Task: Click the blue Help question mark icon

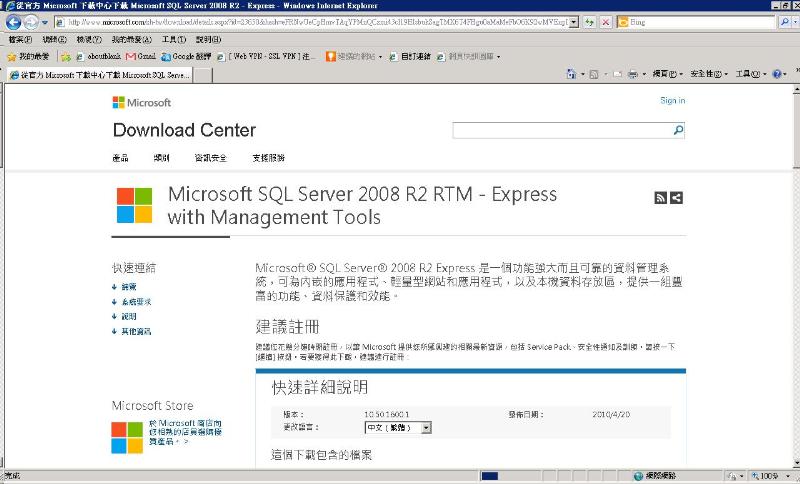Action: 777,74
